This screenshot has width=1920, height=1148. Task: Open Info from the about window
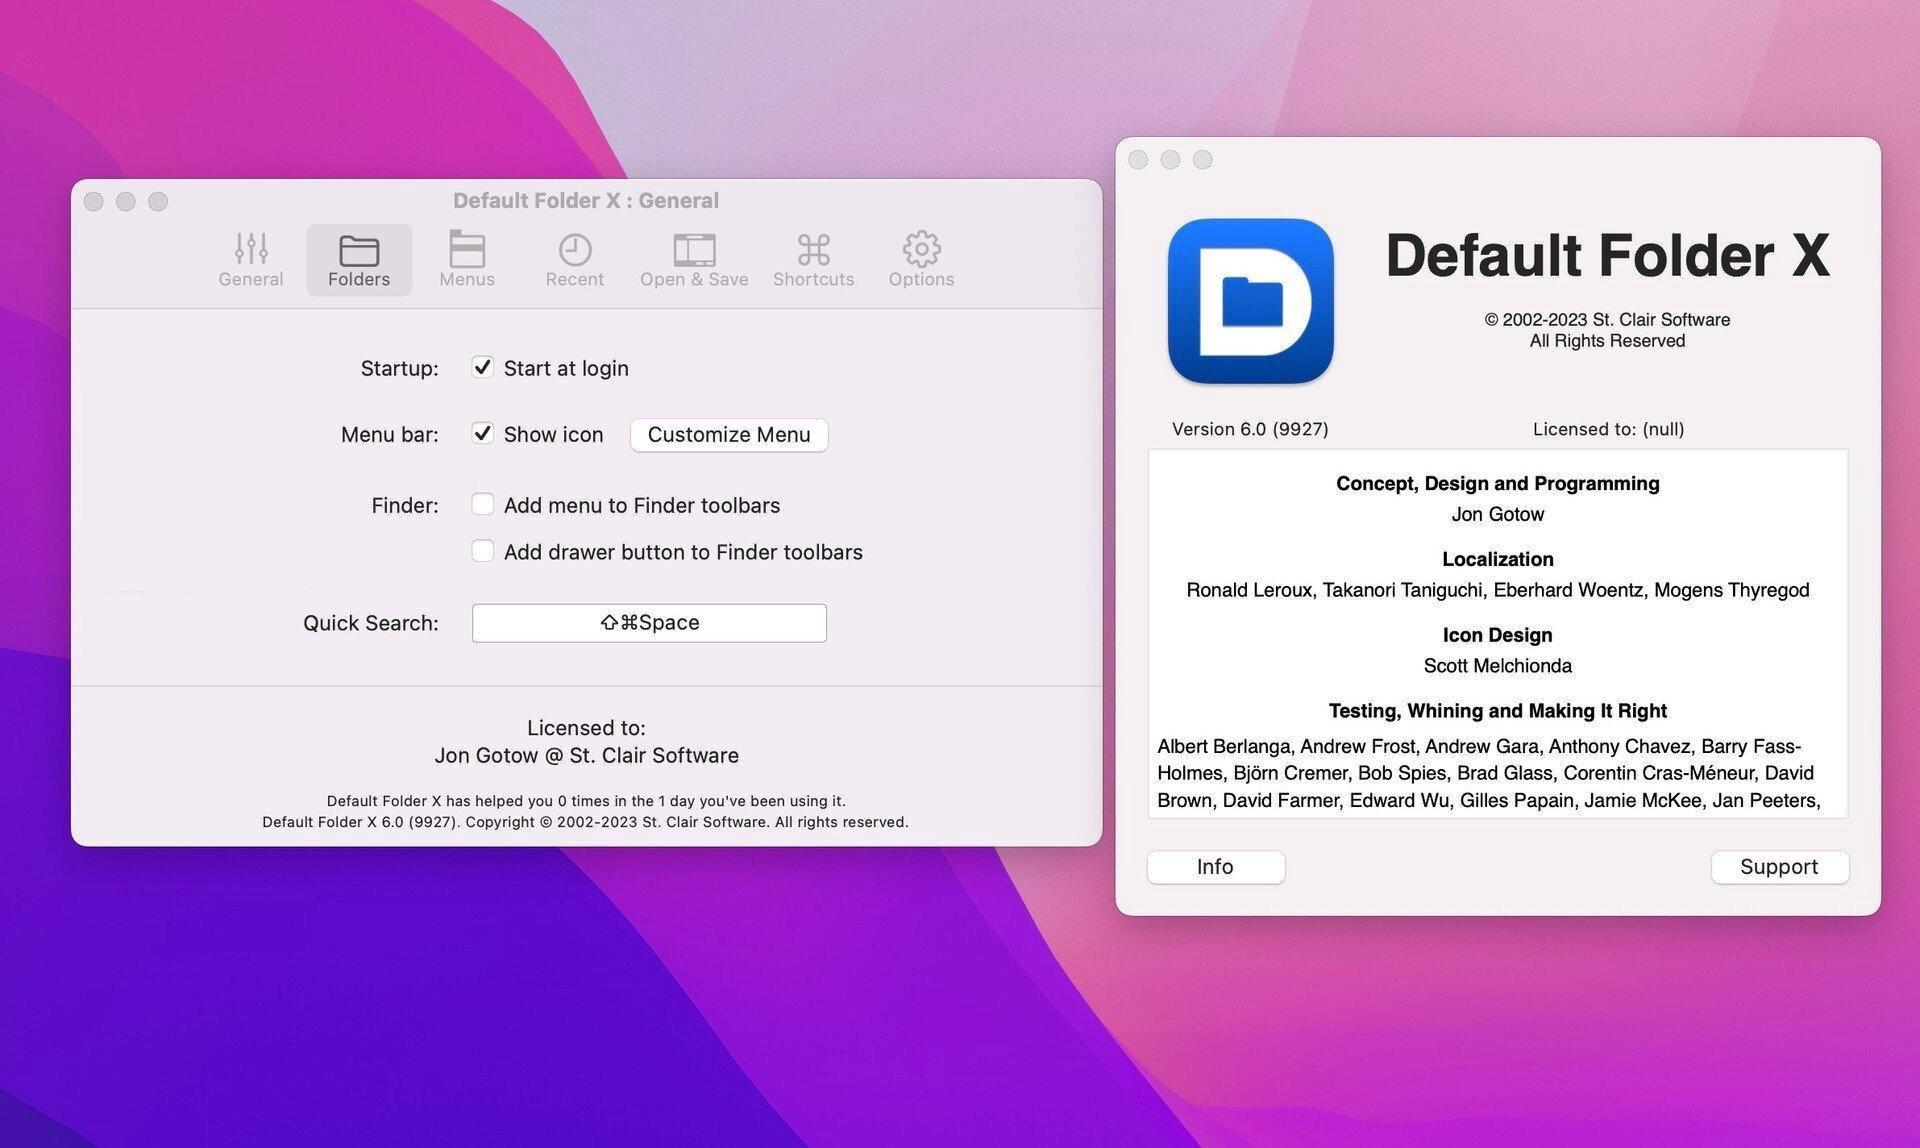pos(1215,866)
